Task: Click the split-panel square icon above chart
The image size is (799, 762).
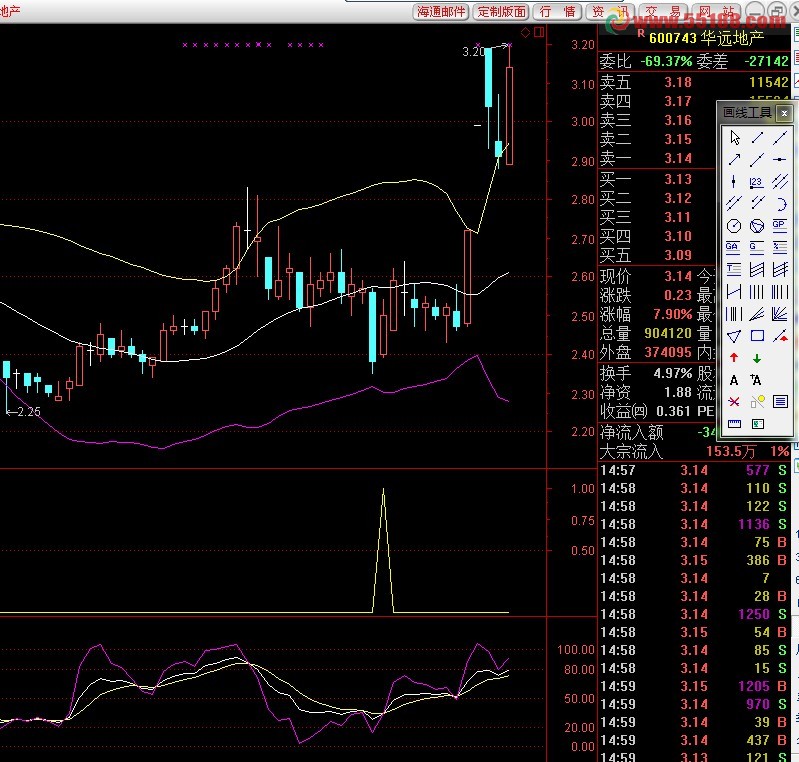Action: click(x=539, y=33)
